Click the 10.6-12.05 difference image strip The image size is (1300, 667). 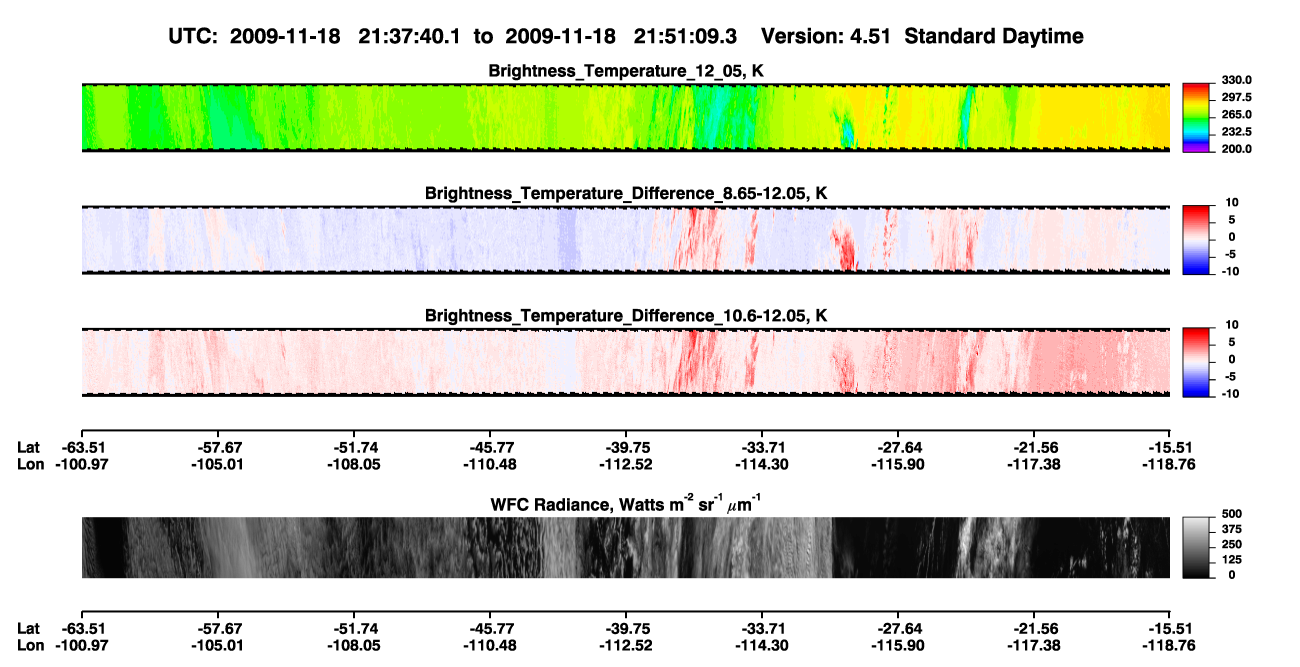(x=626, y=363)
